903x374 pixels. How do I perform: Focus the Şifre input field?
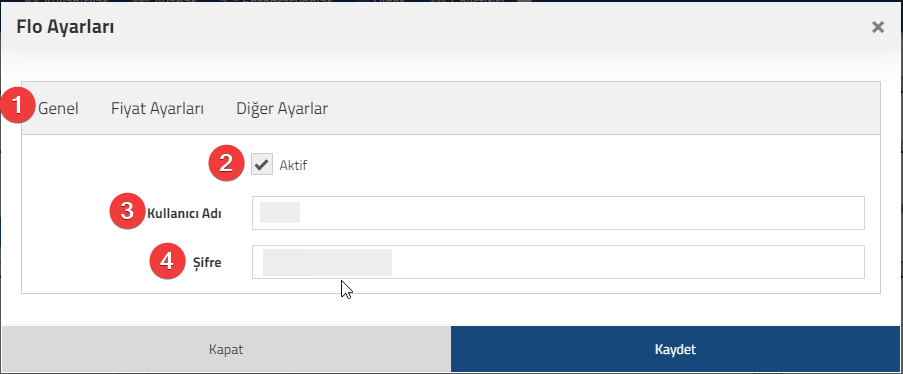(x=558, y=262)
